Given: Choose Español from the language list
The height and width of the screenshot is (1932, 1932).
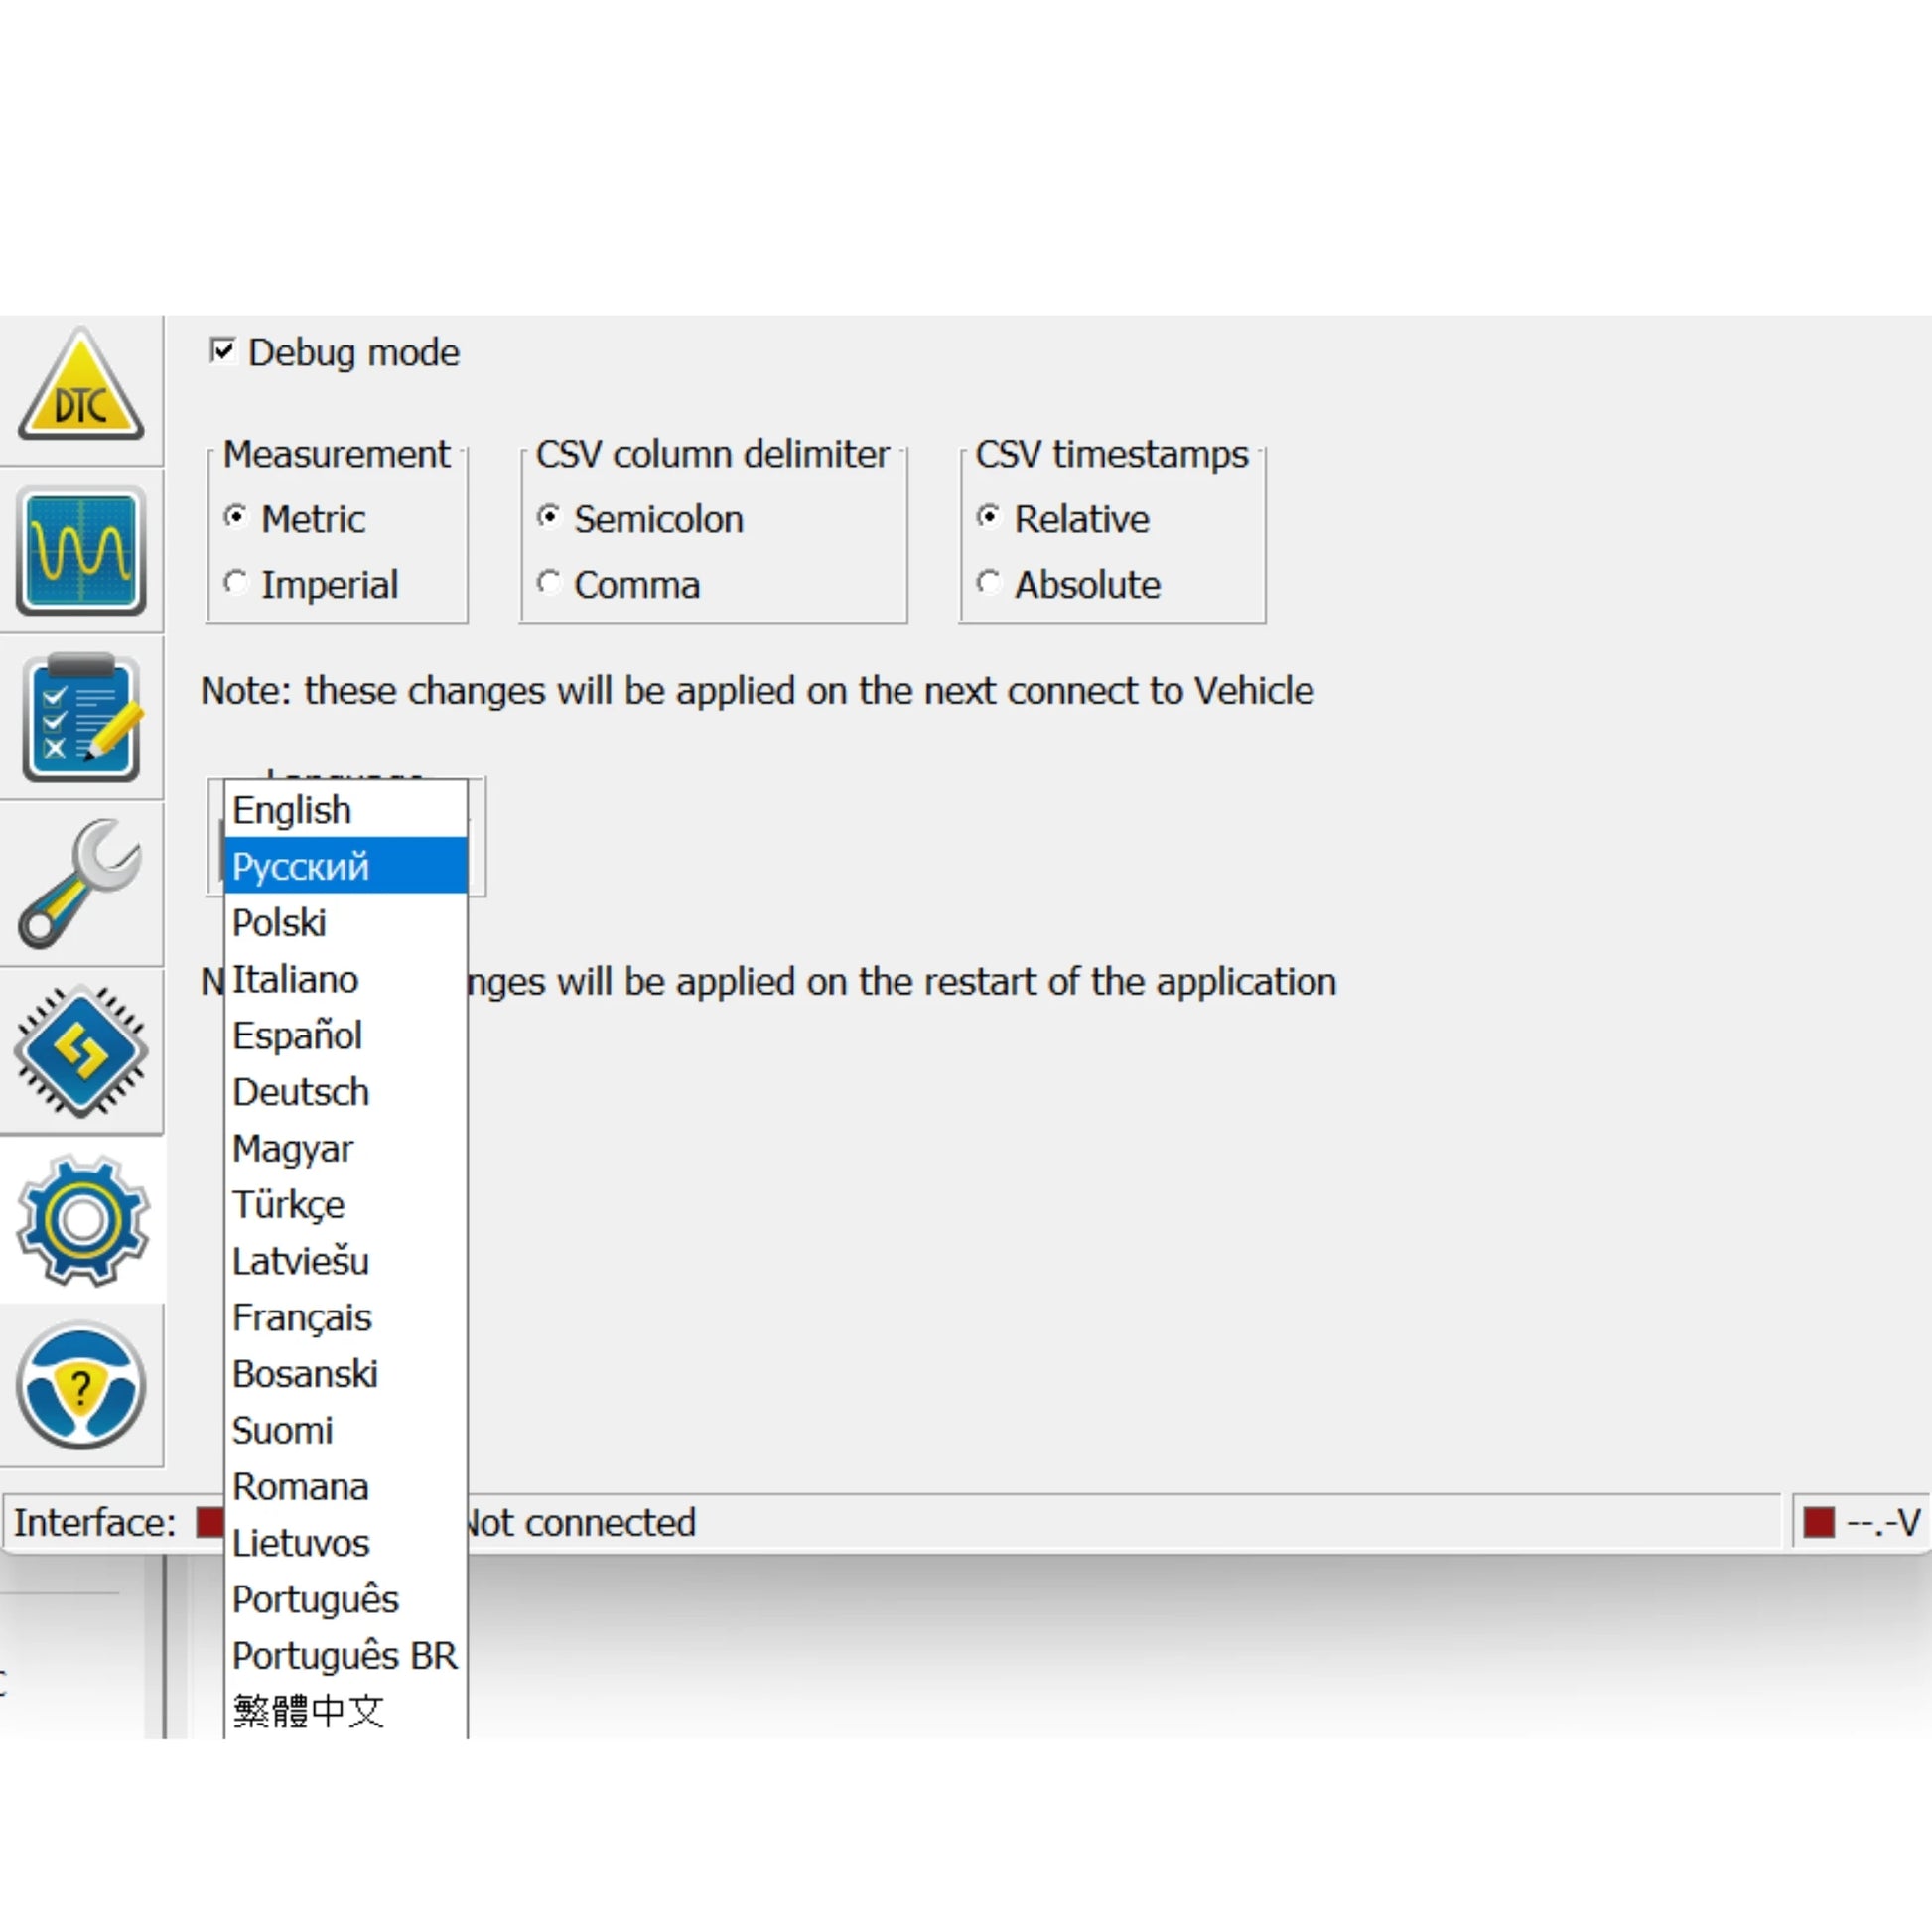Looking at the screenshot, I should pos(346,1036).
